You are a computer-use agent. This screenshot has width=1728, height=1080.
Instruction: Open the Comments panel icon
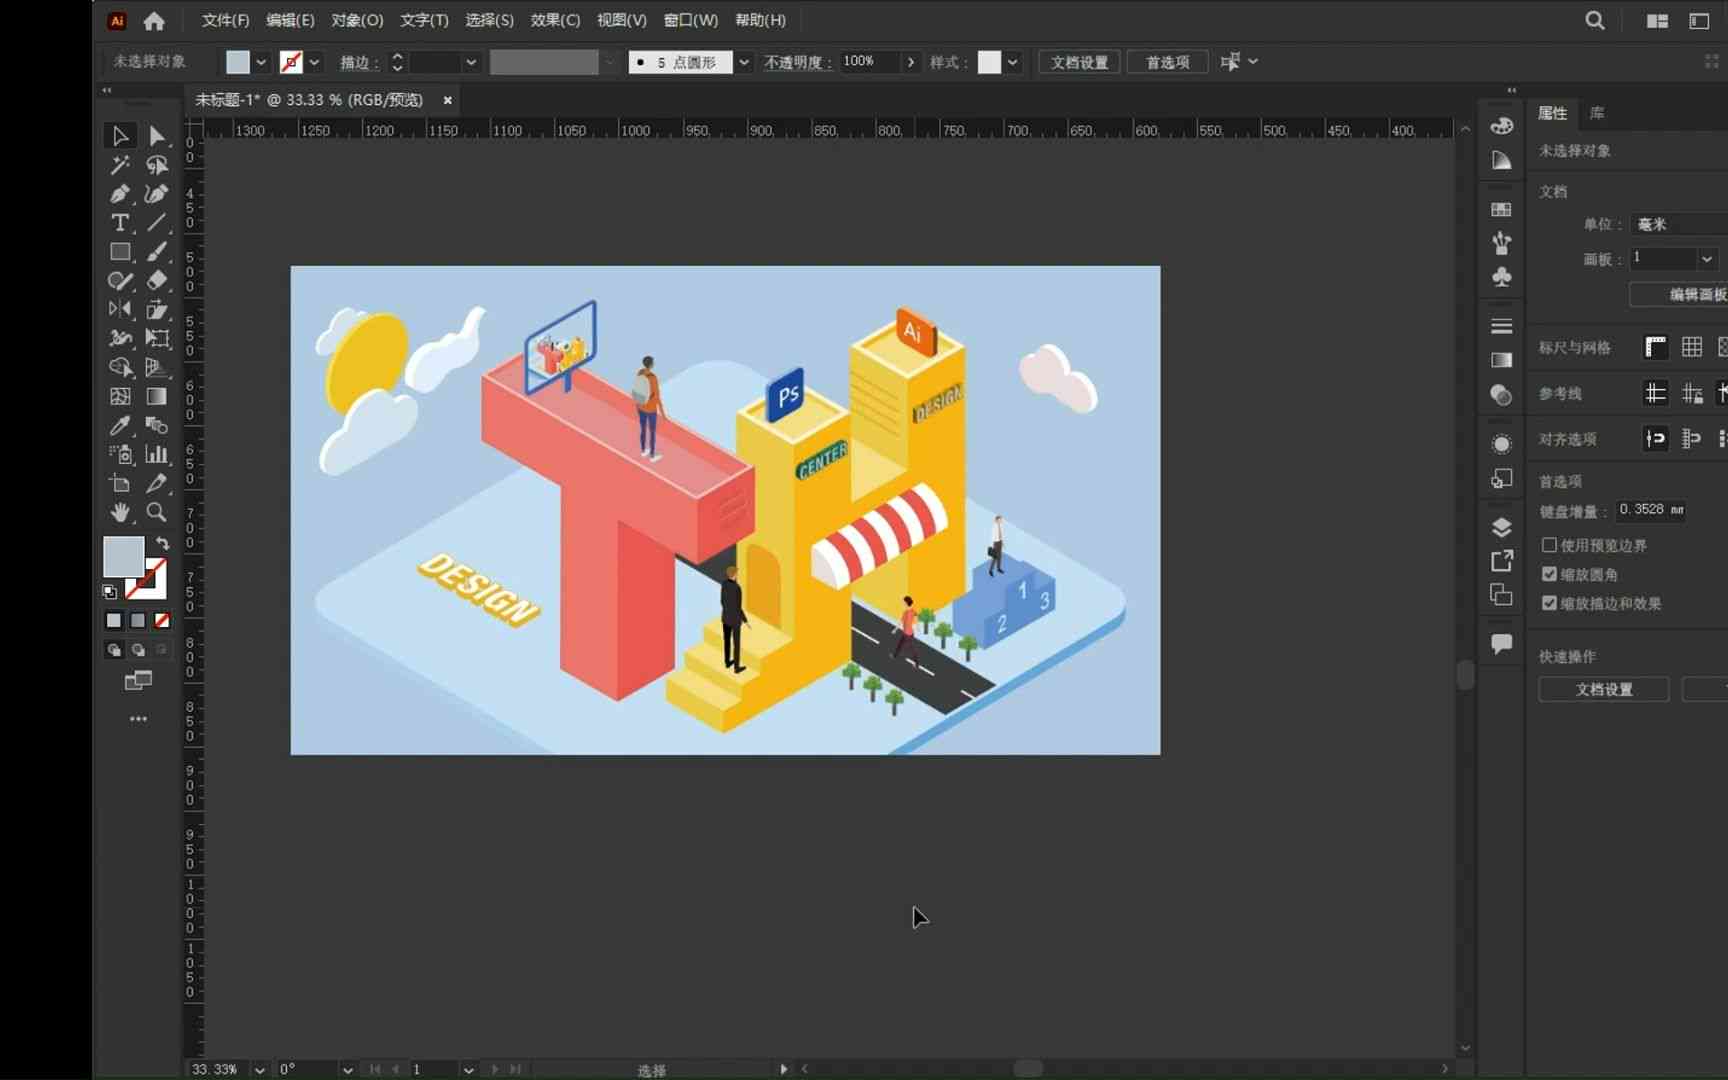[x=1501, y=644]
